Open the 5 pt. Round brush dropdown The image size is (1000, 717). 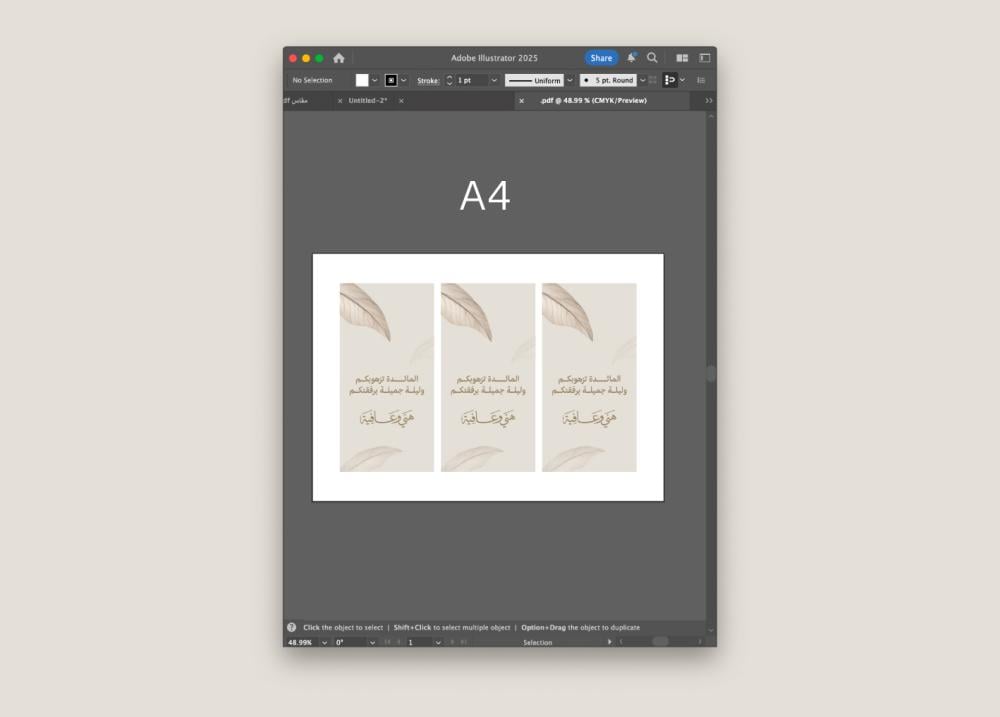coord(642,80)
